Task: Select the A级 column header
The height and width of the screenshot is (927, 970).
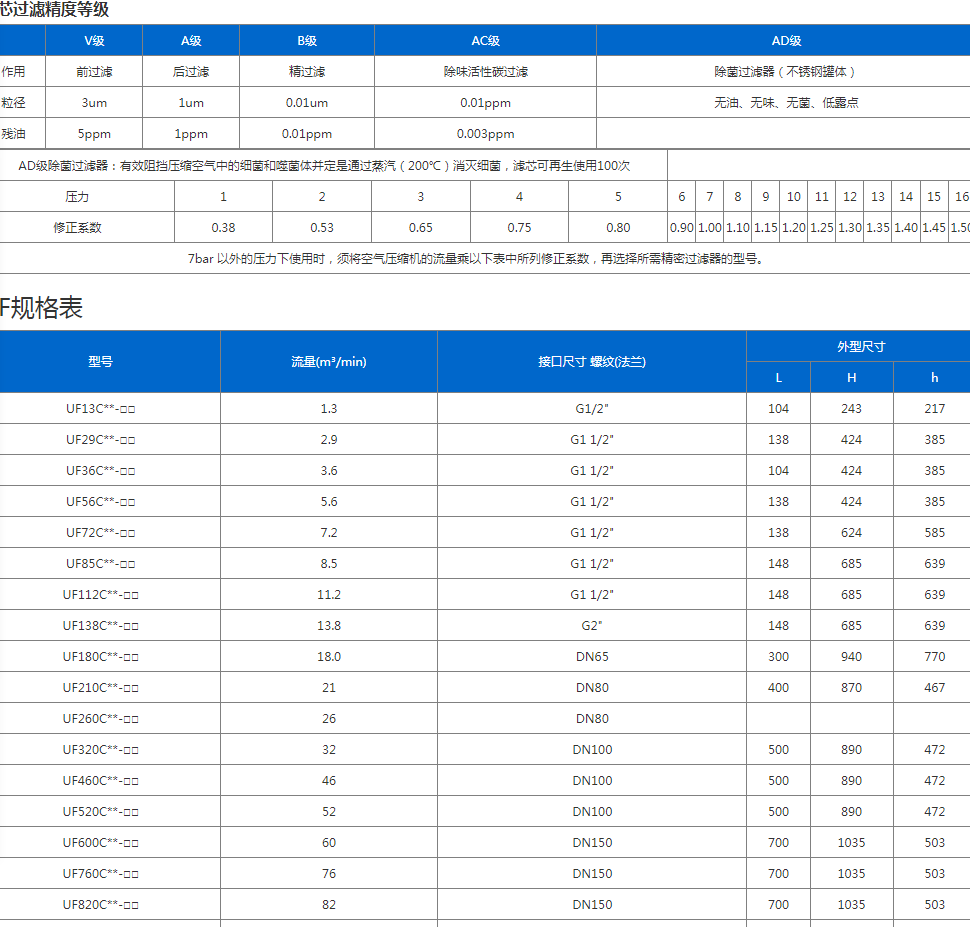Action: (x=192, y=40)
